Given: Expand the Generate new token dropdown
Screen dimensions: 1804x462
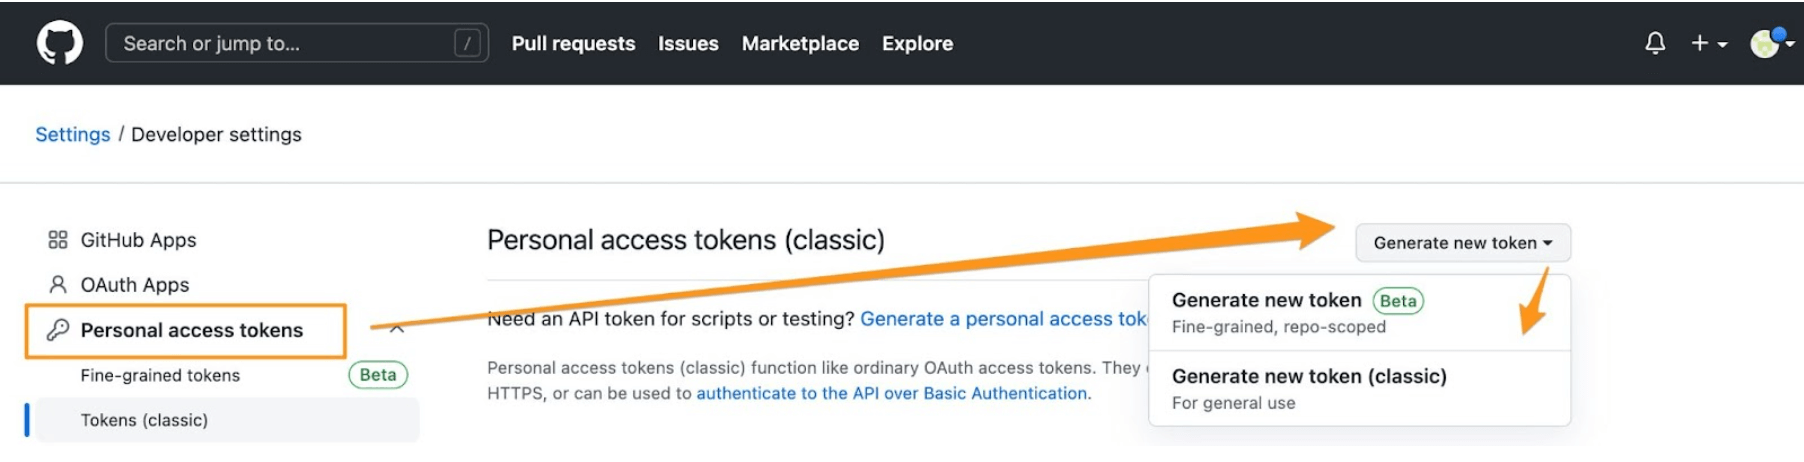Looking at the screenshot, I should pos(1462,243).
